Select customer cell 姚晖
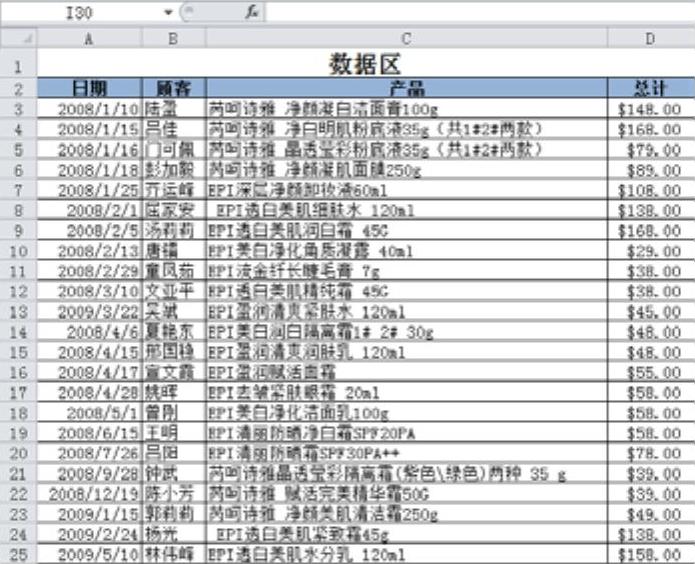Viewport: 695px width, 564px height. [174, 392]
